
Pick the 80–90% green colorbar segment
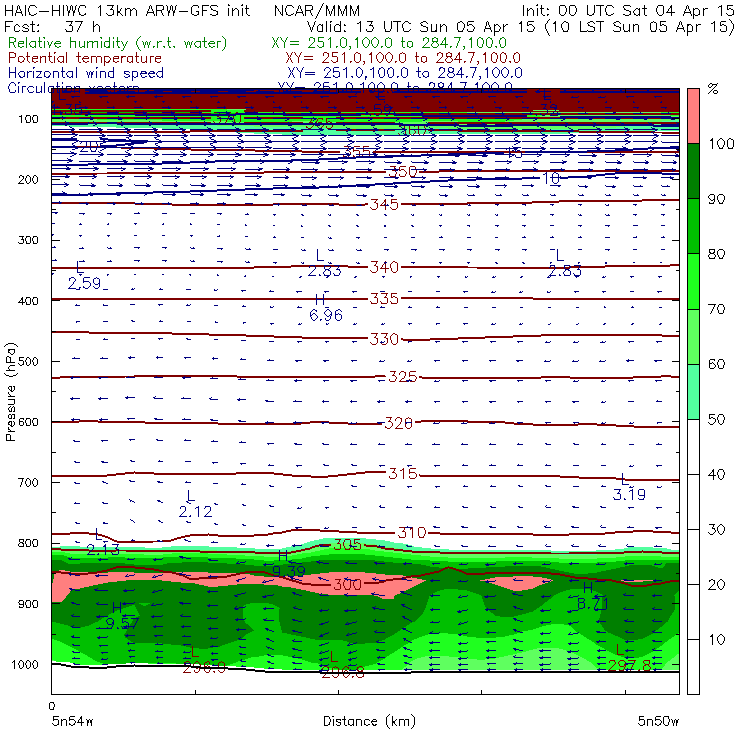pos(693,226)
